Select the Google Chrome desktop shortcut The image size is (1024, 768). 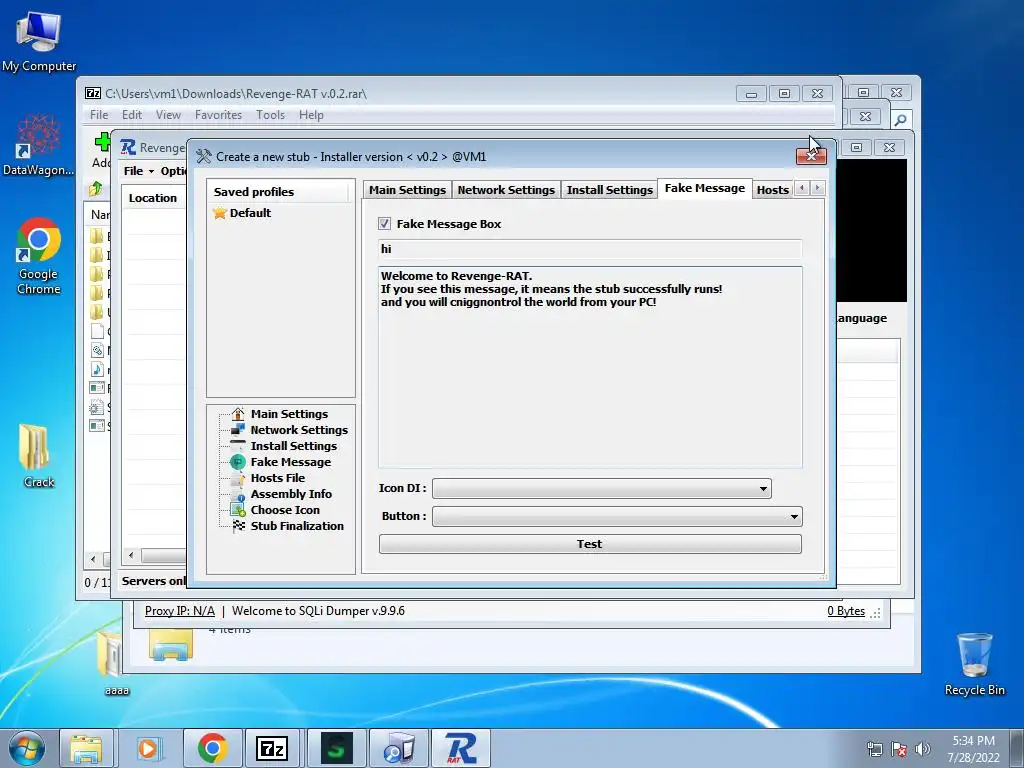point(39,256)
